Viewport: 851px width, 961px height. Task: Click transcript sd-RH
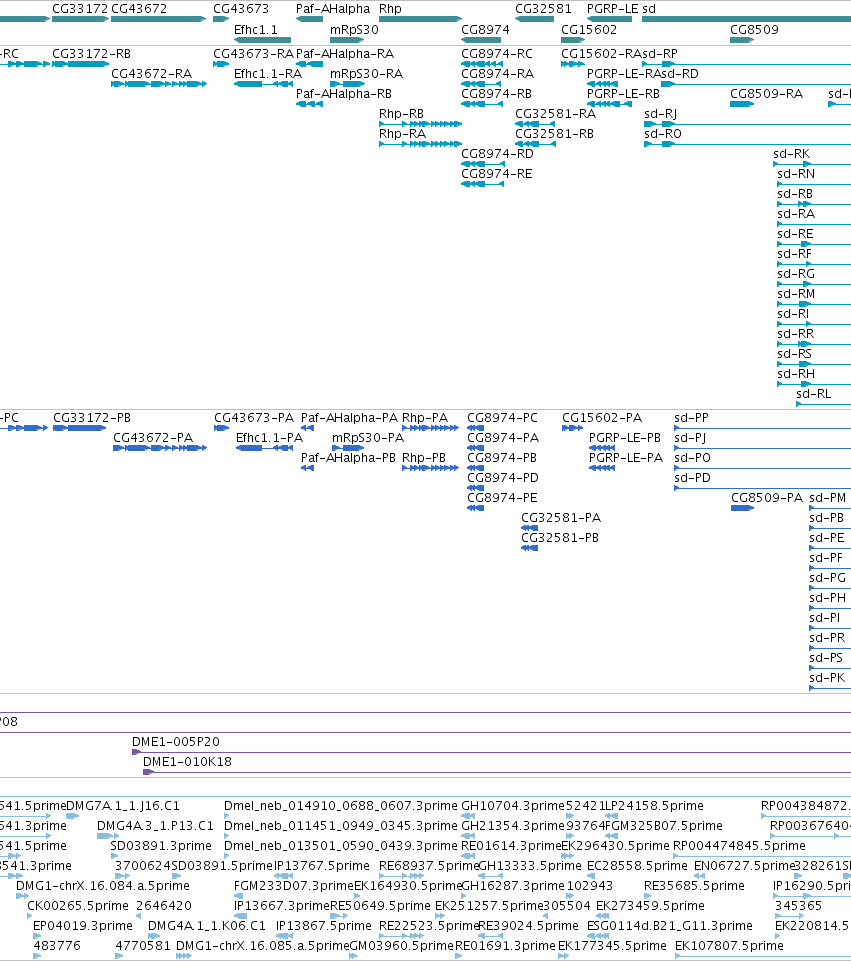(796, 374)
